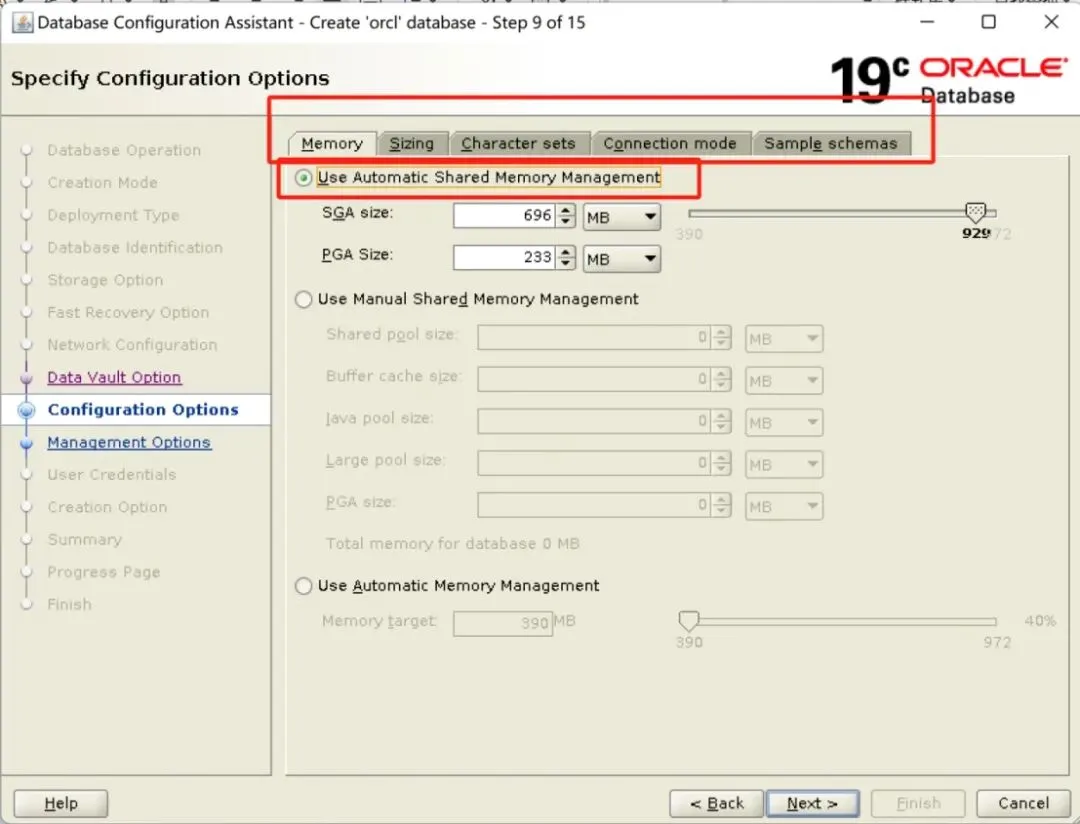Click the SGA size input field
This screenshot has width=1080, height=824.
[x=504, y=216]
